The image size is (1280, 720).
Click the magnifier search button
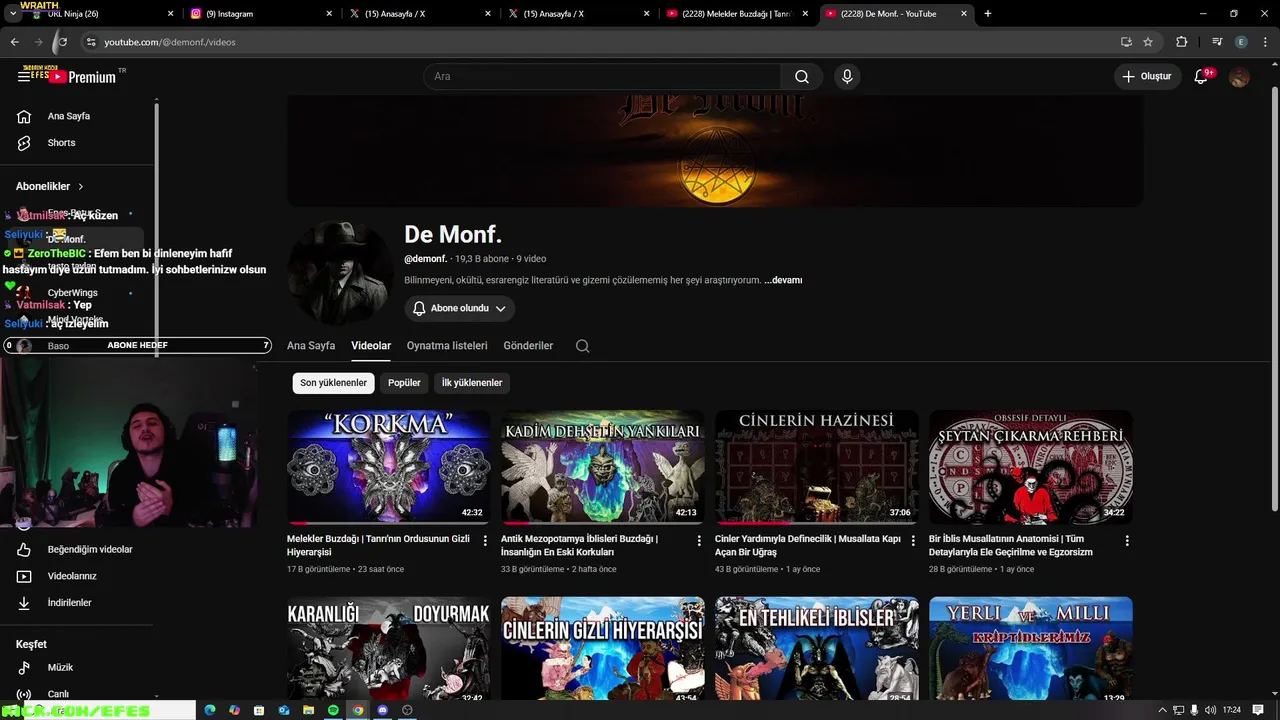click(802, 76)
